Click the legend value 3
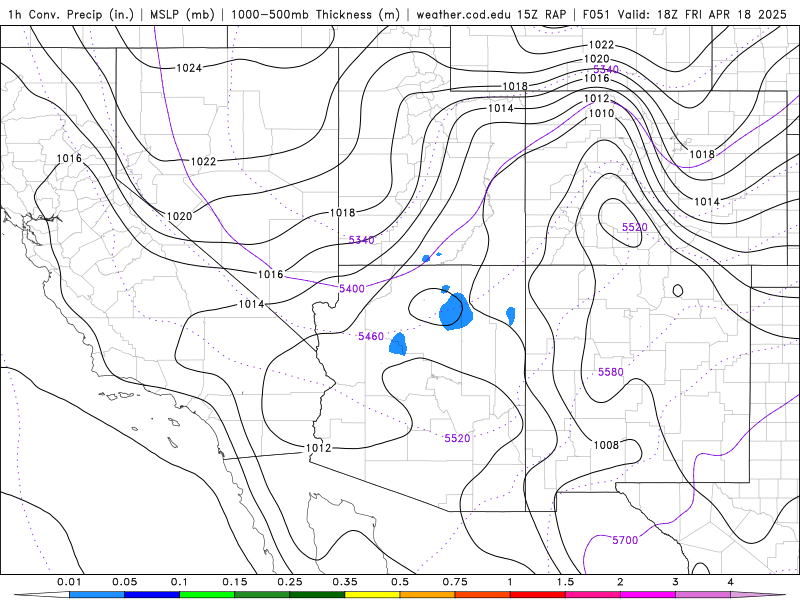The width and height of the screenshot is (800, 600). point(676,582)
